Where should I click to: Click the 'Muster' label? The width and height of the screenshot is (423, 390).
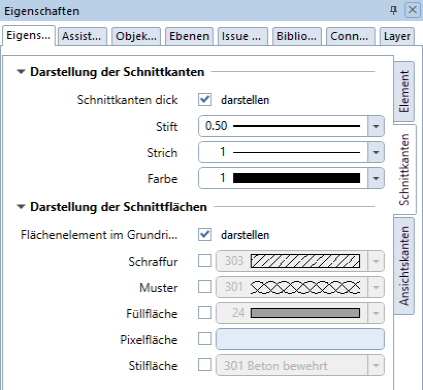coord(158,288)
